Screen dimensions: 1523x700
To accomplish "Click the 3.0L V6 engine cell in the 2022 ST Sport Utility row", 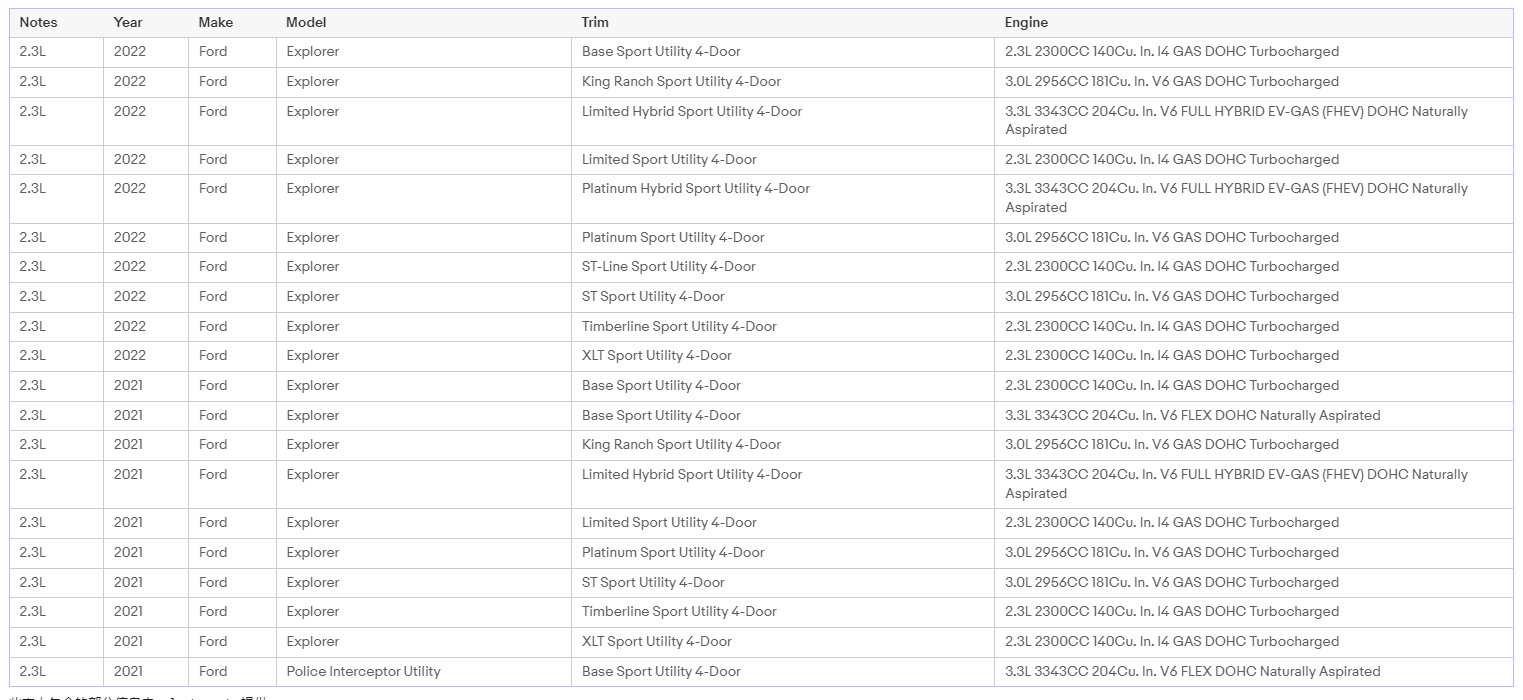I will [x=1172, y=296].
